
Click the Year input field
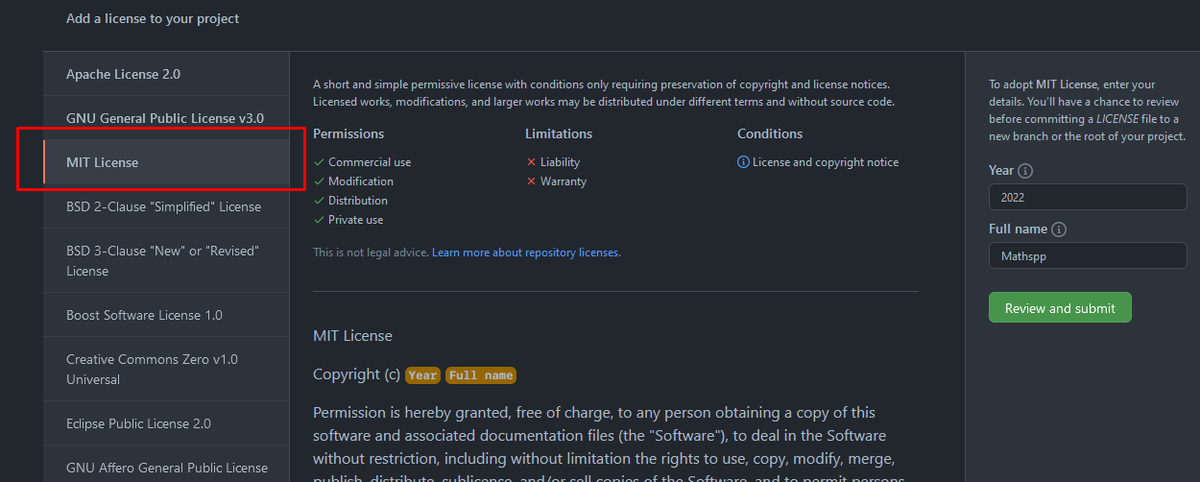(x=1088, y=197)
